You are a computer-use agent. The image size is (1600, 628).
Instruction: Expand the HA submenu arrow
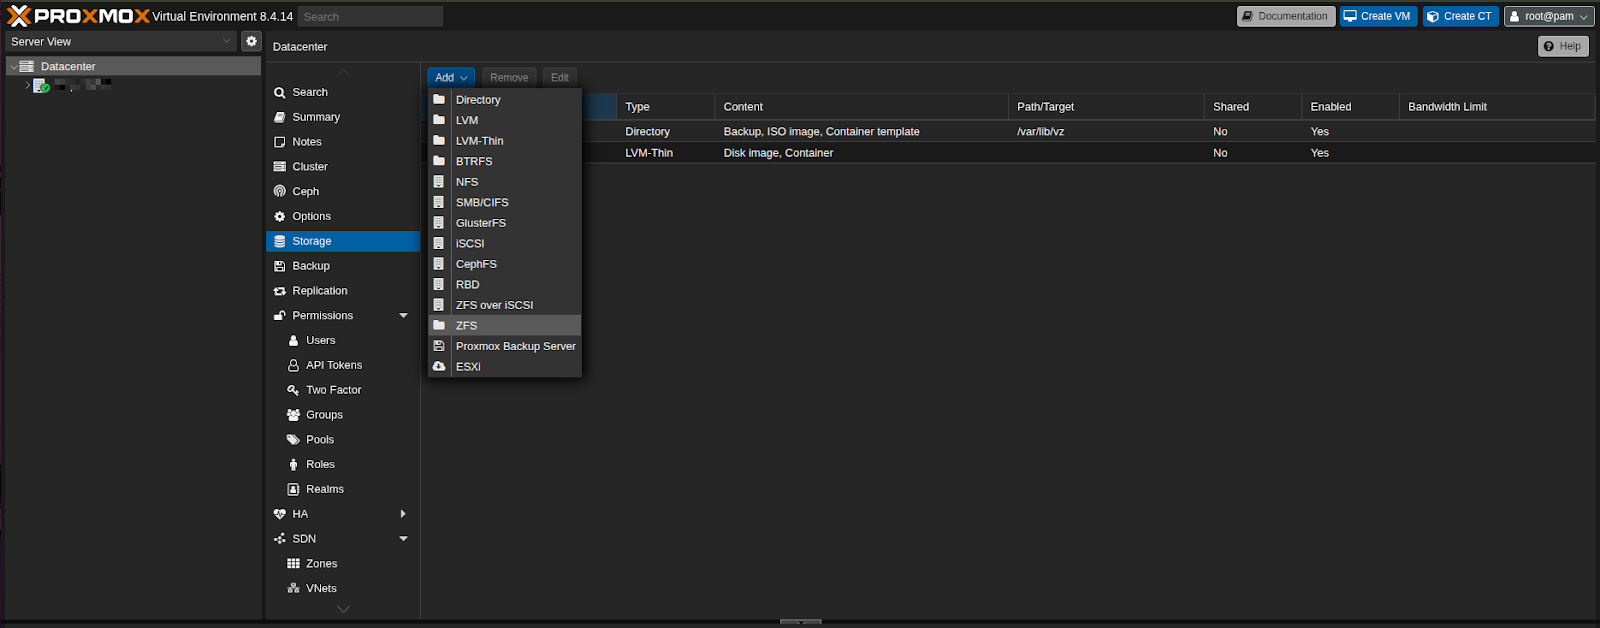coord(403,514)
